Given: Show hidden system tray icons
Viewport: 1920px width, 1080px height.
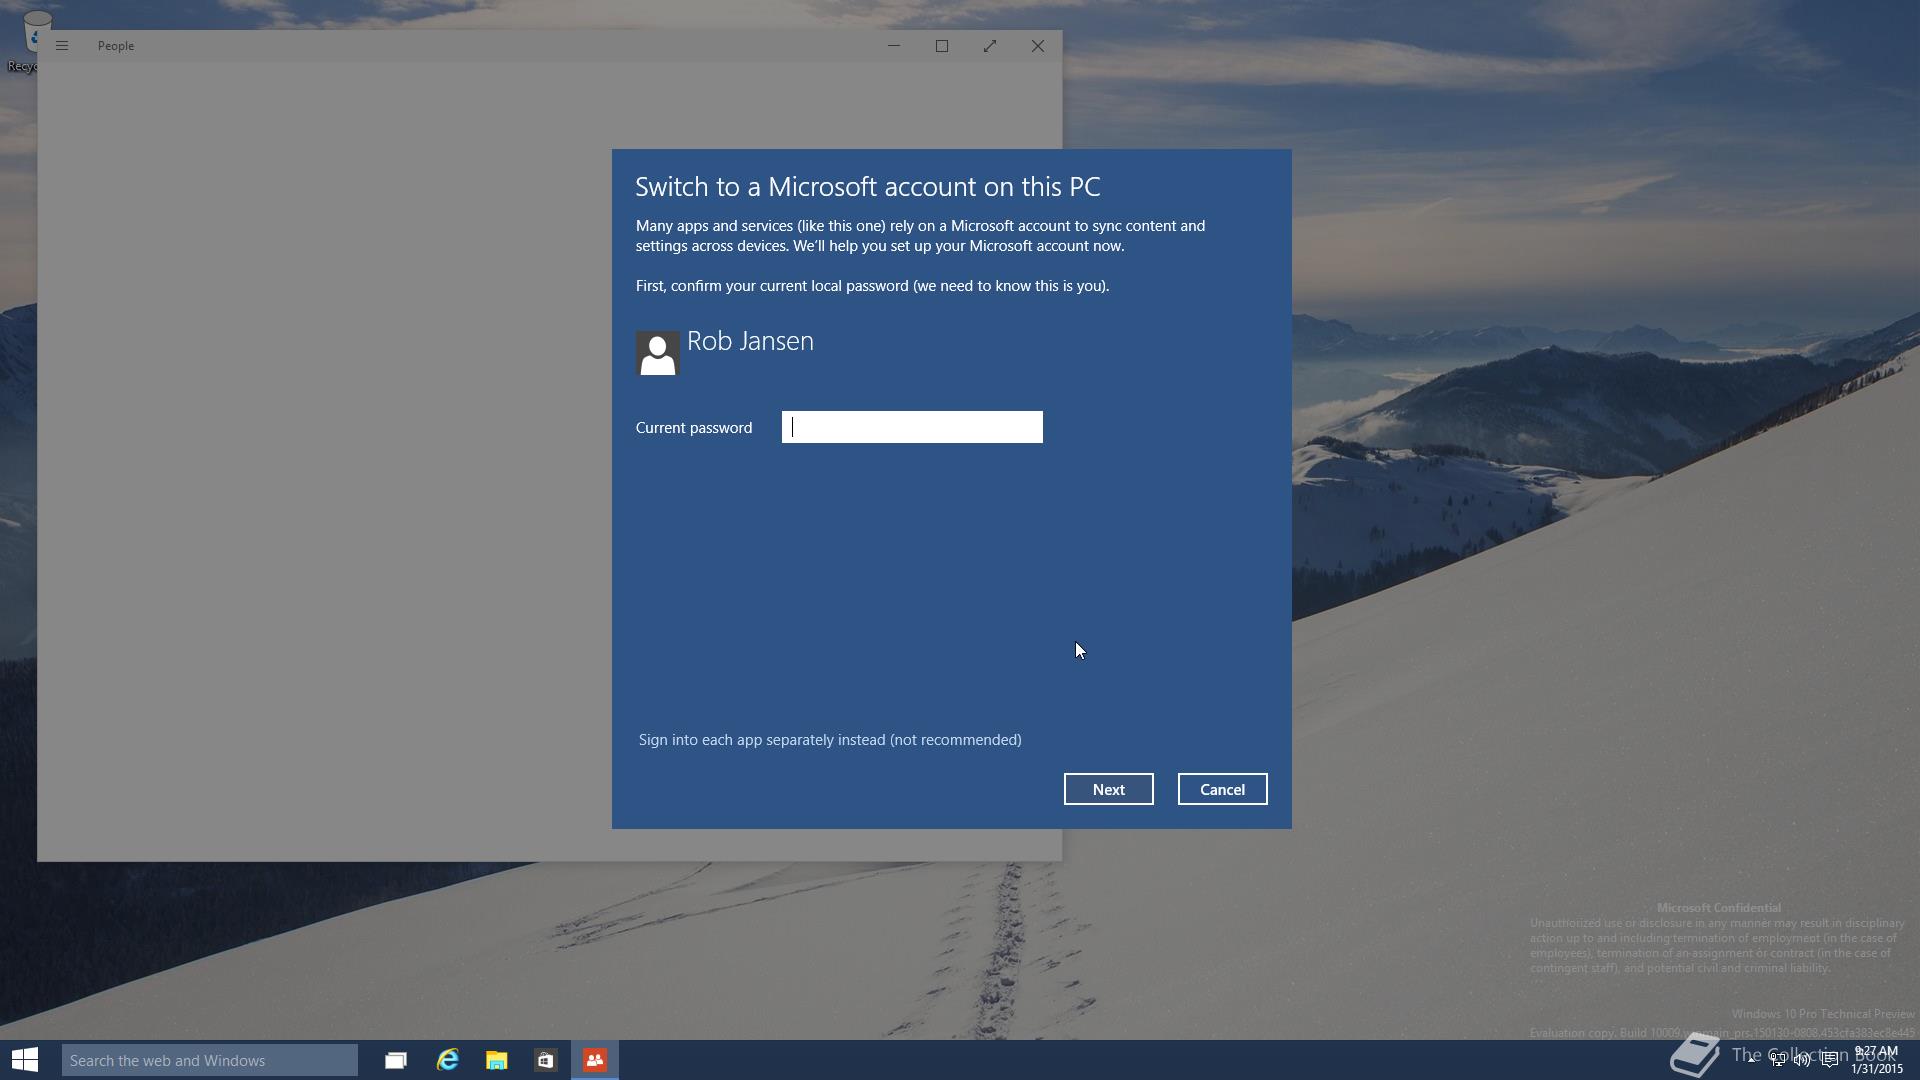Looking at the screenshot, I should pyautogui.click(x=1752, y=1060).
